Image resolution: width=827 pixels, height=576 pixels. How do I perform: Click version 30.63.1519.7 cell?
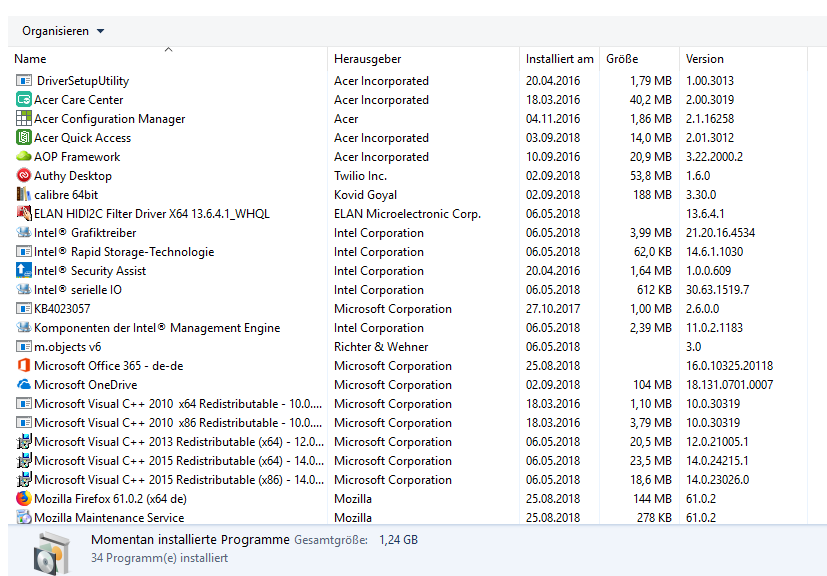(717, 290)
